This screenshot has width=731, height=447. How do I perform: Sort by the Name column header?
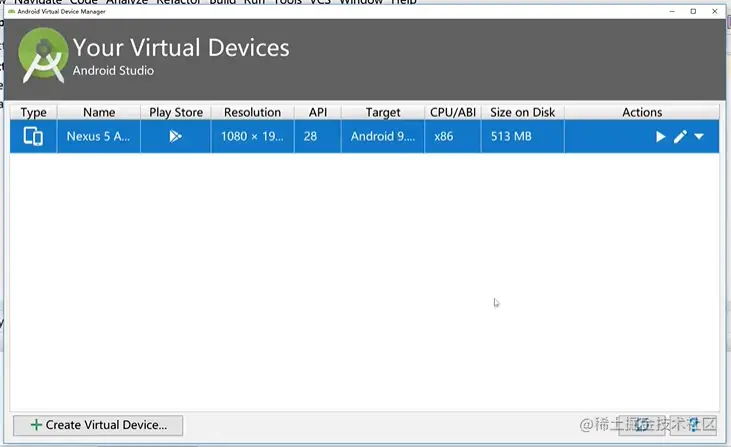coord(99,112)
